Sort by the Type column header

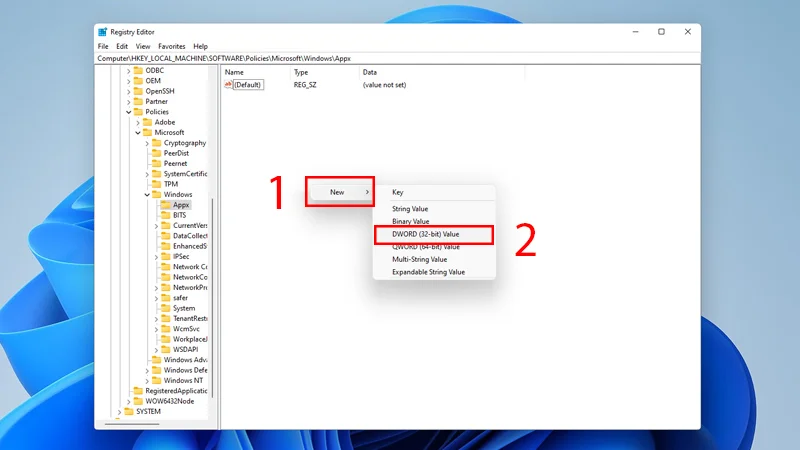(x=324, y=72)
